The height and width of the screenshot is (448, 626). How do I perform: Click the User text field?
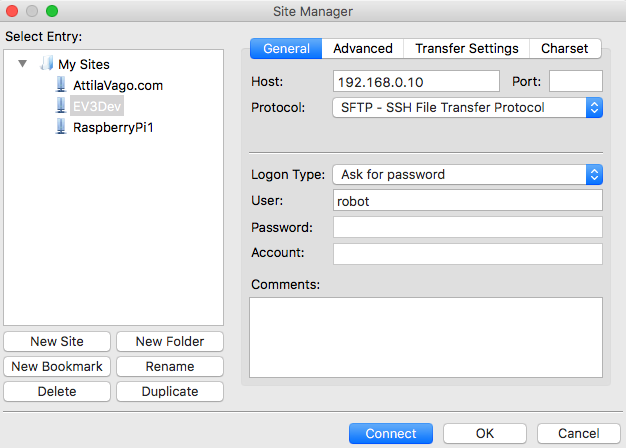point(467,201)
